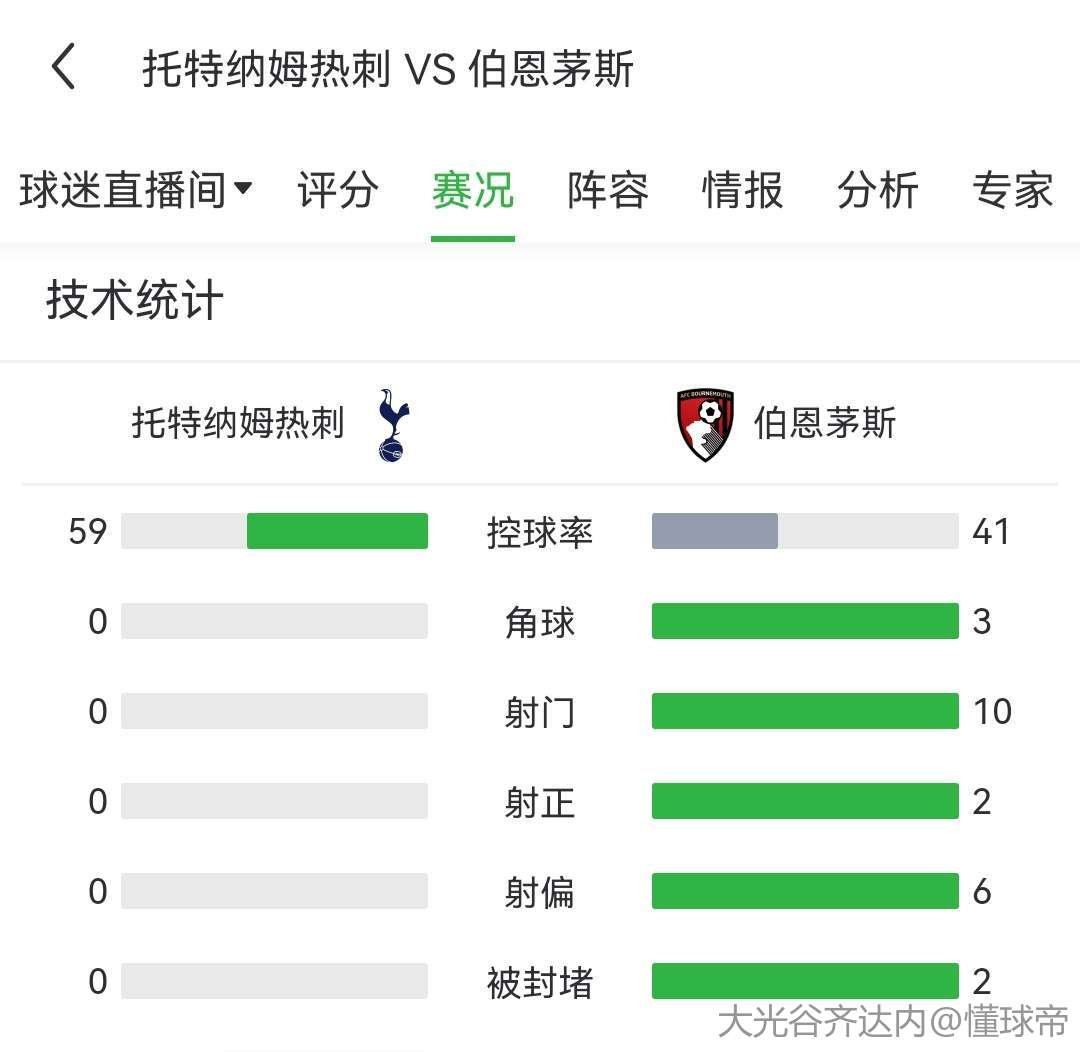The width and height of the screenshot is (1080, 1052).
Task: Tap the Tottenham Hotspur cockerel crest
Action: coord(393,424)
